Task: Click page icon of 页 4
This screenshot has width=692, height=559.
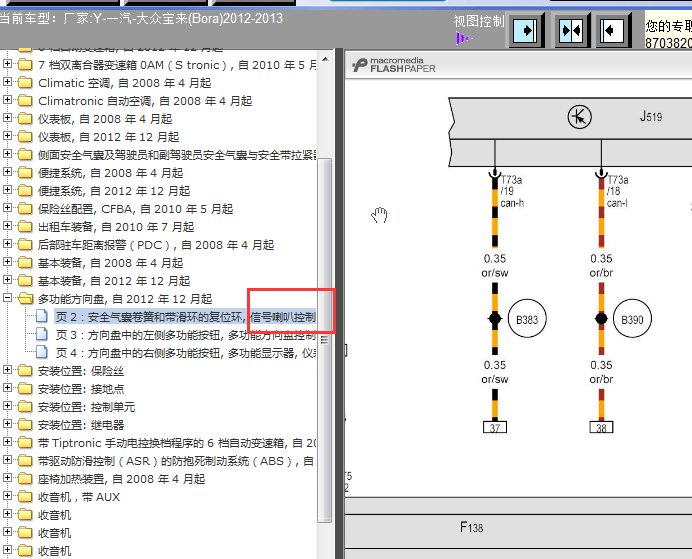Action: coord(42,352)
